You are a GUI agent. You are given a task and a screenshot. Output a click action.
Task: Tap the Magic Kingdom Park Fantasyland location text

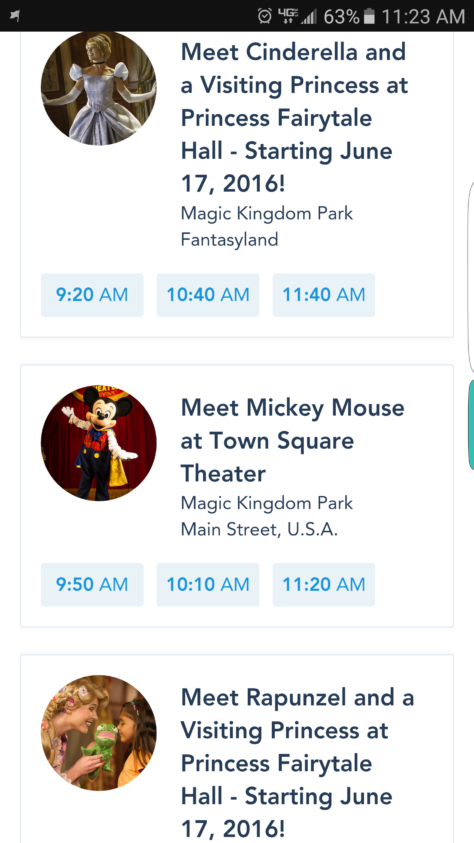click(x=267, y=226)
